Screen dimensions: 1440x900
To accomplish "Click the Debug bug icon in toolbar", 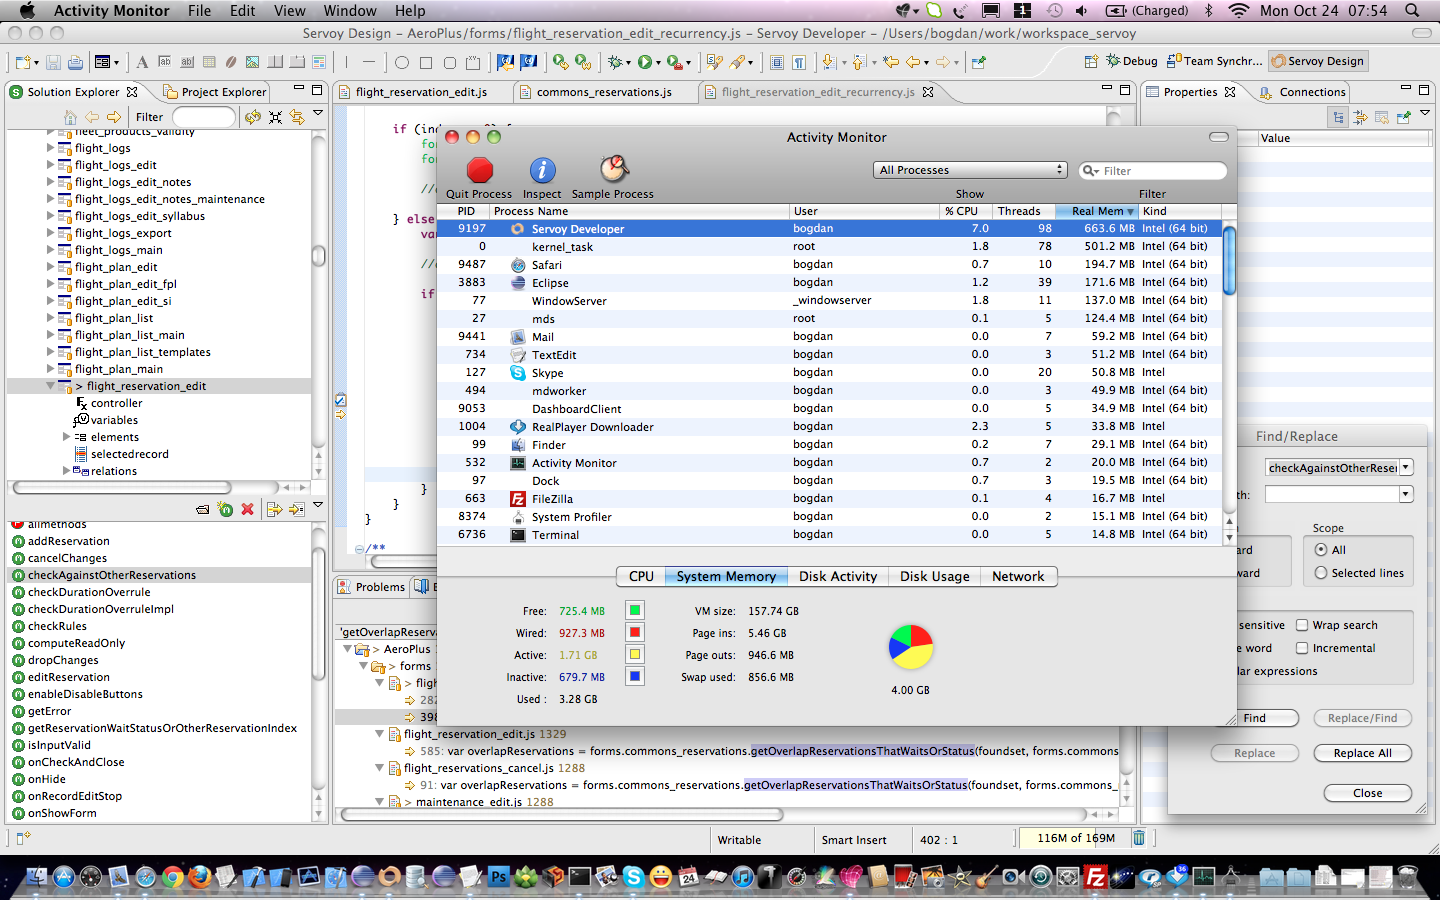I will 616,62.
